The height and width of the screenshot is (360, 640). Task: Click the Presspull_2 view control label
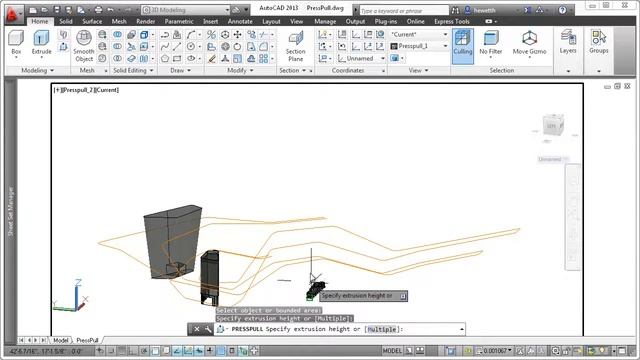point(78,90)
